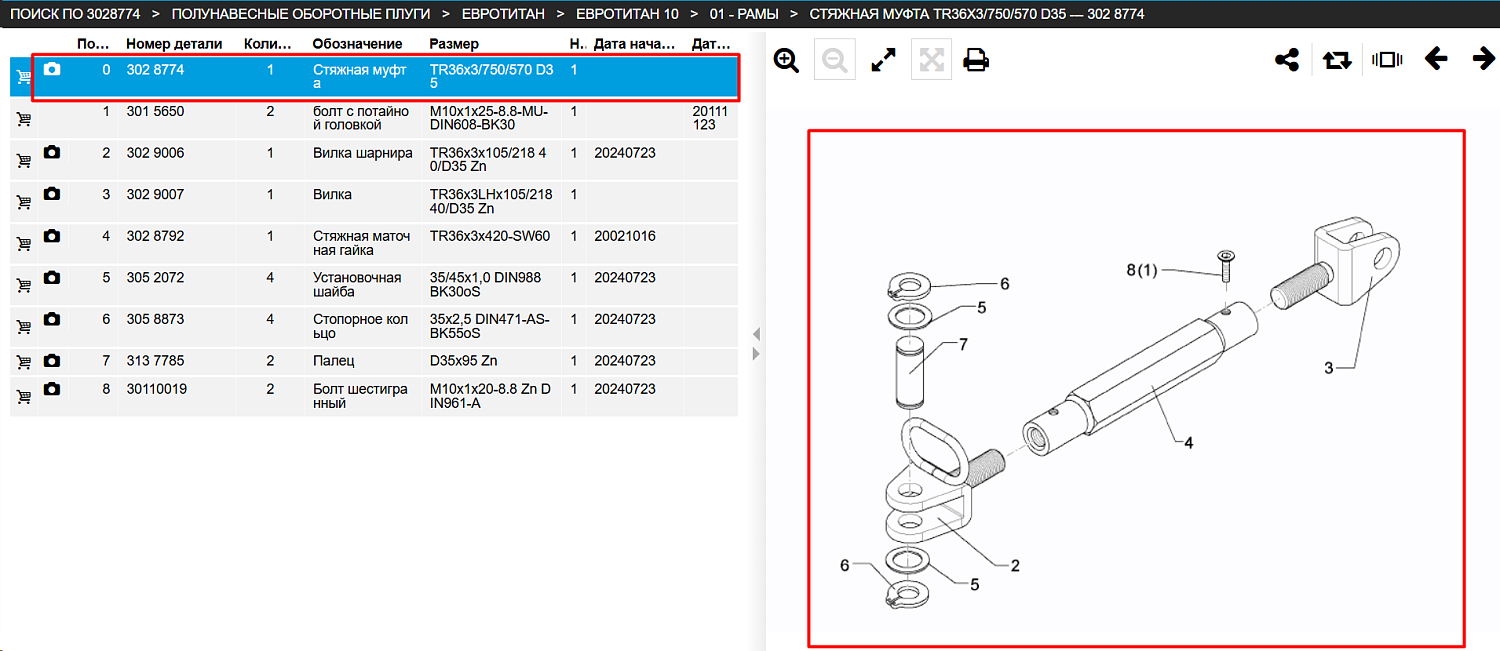This screenshot has height=651, width=1500.
Task: Open photo for part 305 2072
Action: (x=52, y=277)
